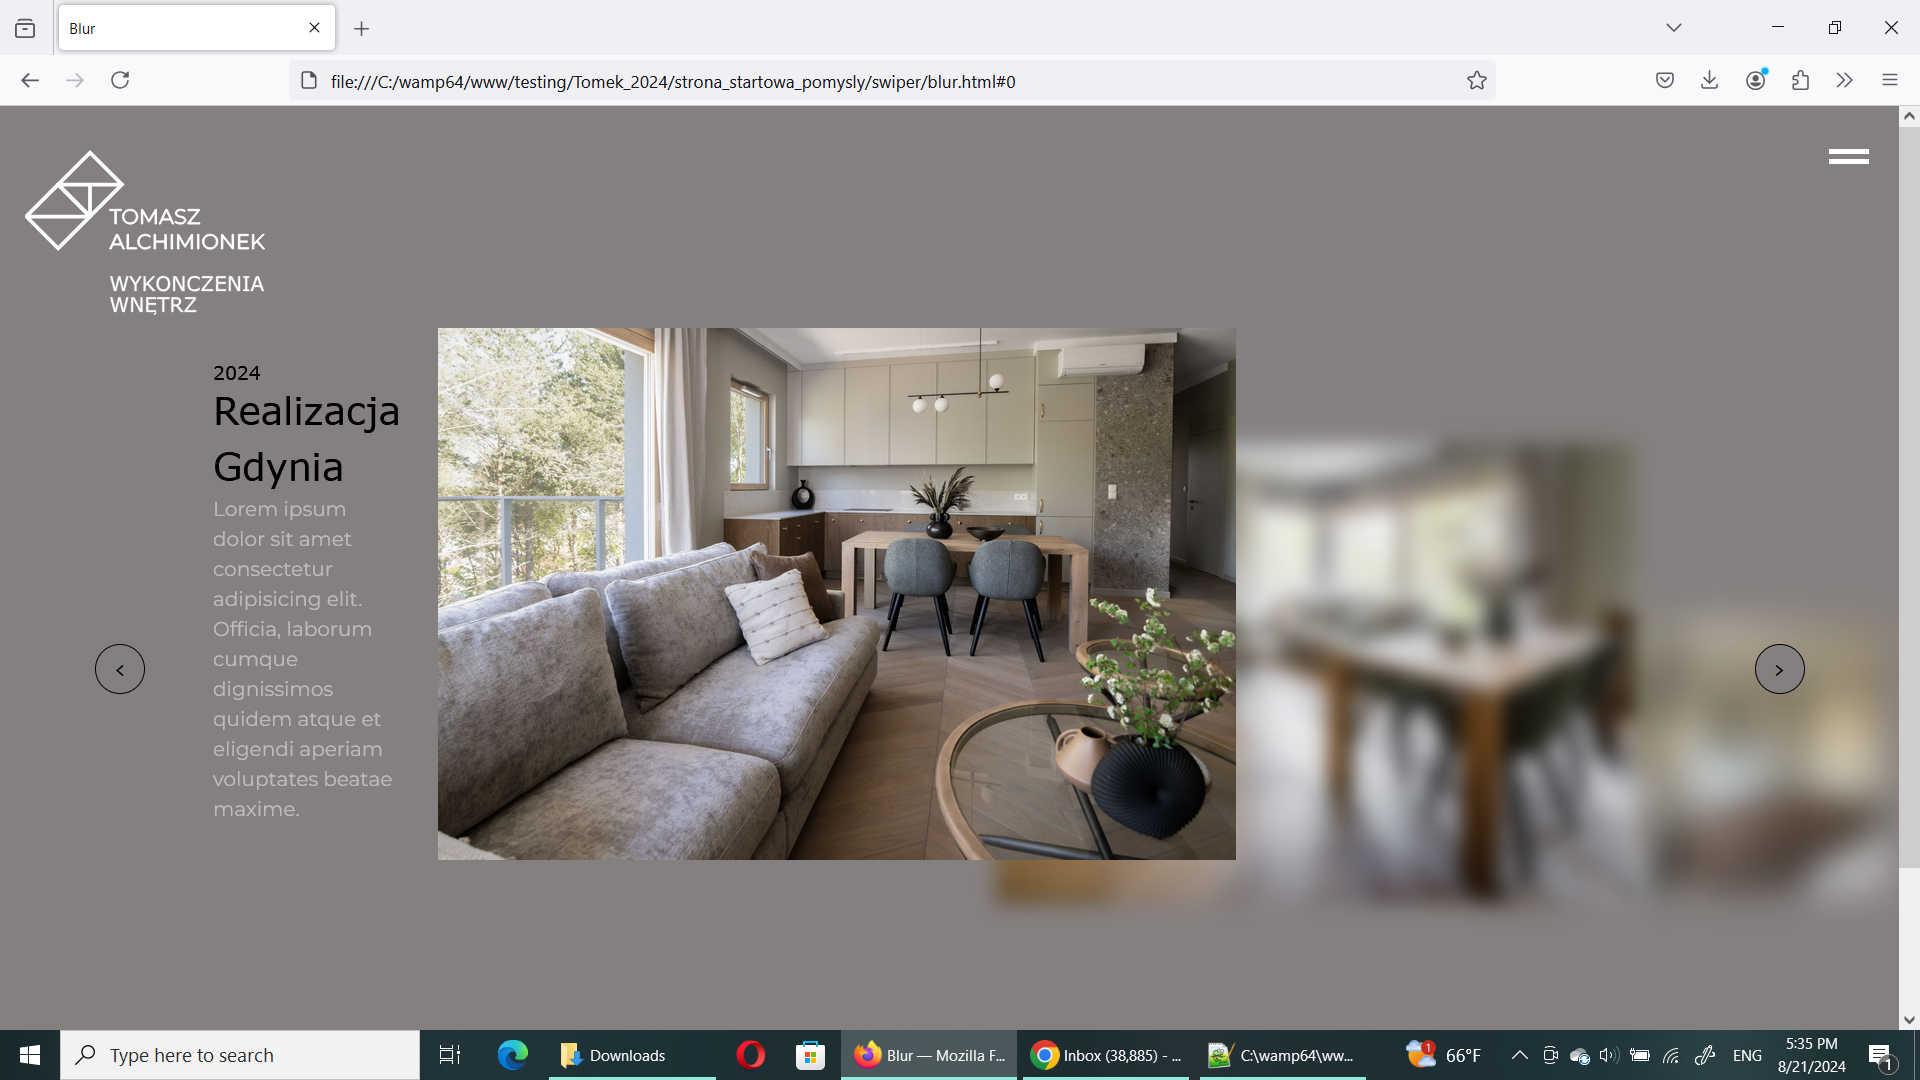Open Chrome Inbox window from taskbar

(x=1106, y=1055)
